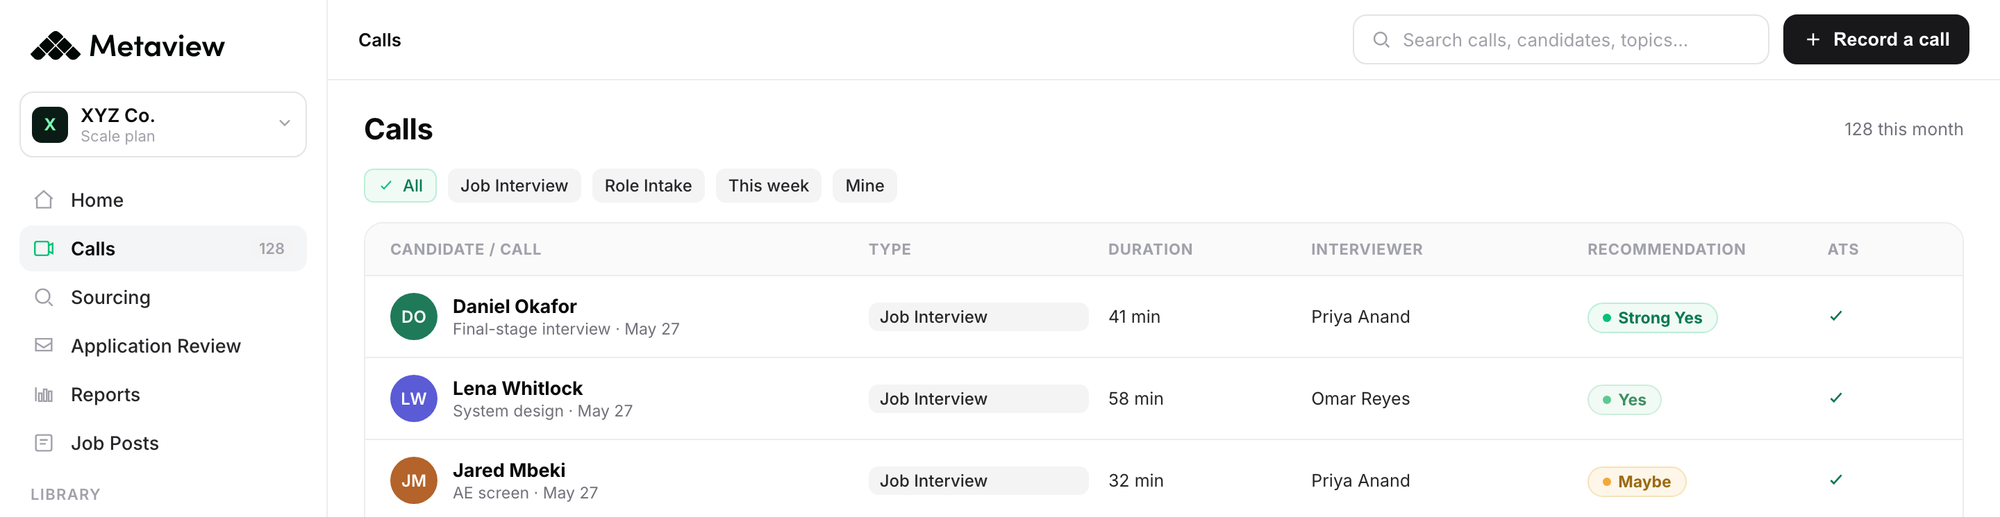Click the 41 min duration value
2000x517 pixels.
click(1134, 317)
